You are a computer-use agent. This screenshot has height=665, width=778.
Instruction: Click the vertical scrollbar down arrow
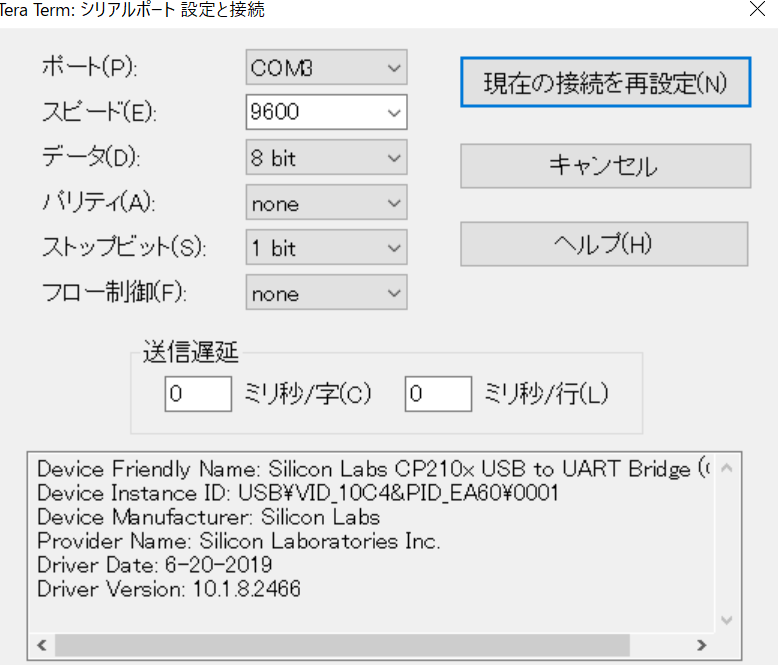coord(727,620)
